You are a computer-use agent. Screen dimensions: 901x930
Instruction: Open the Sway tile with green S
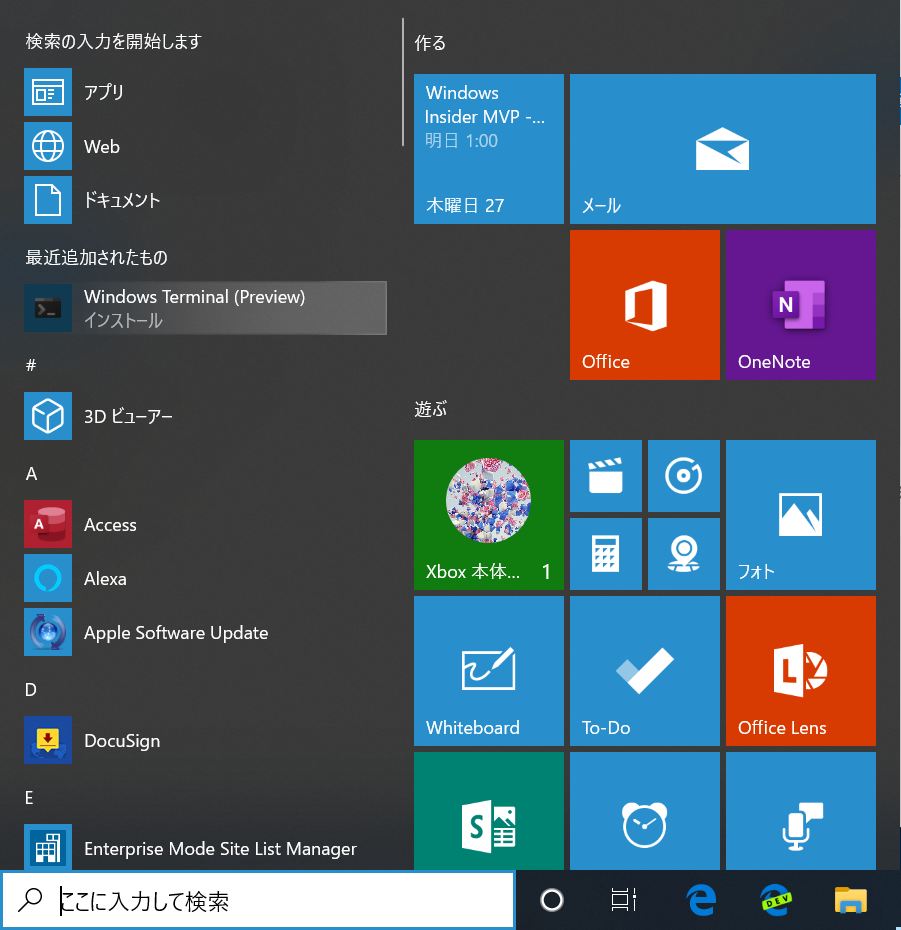tap(489, 811)
